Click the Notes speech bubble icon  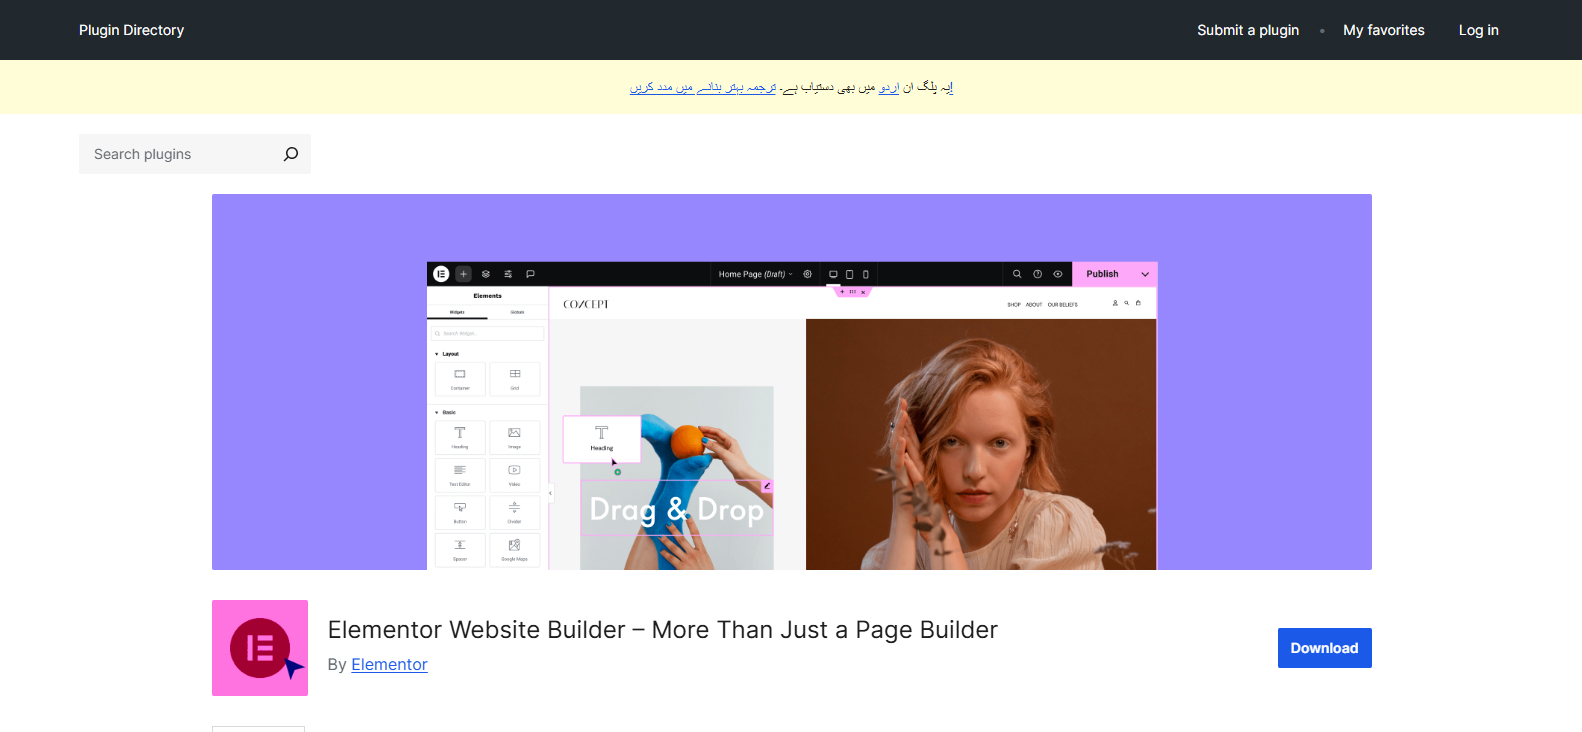pos(530,274)
